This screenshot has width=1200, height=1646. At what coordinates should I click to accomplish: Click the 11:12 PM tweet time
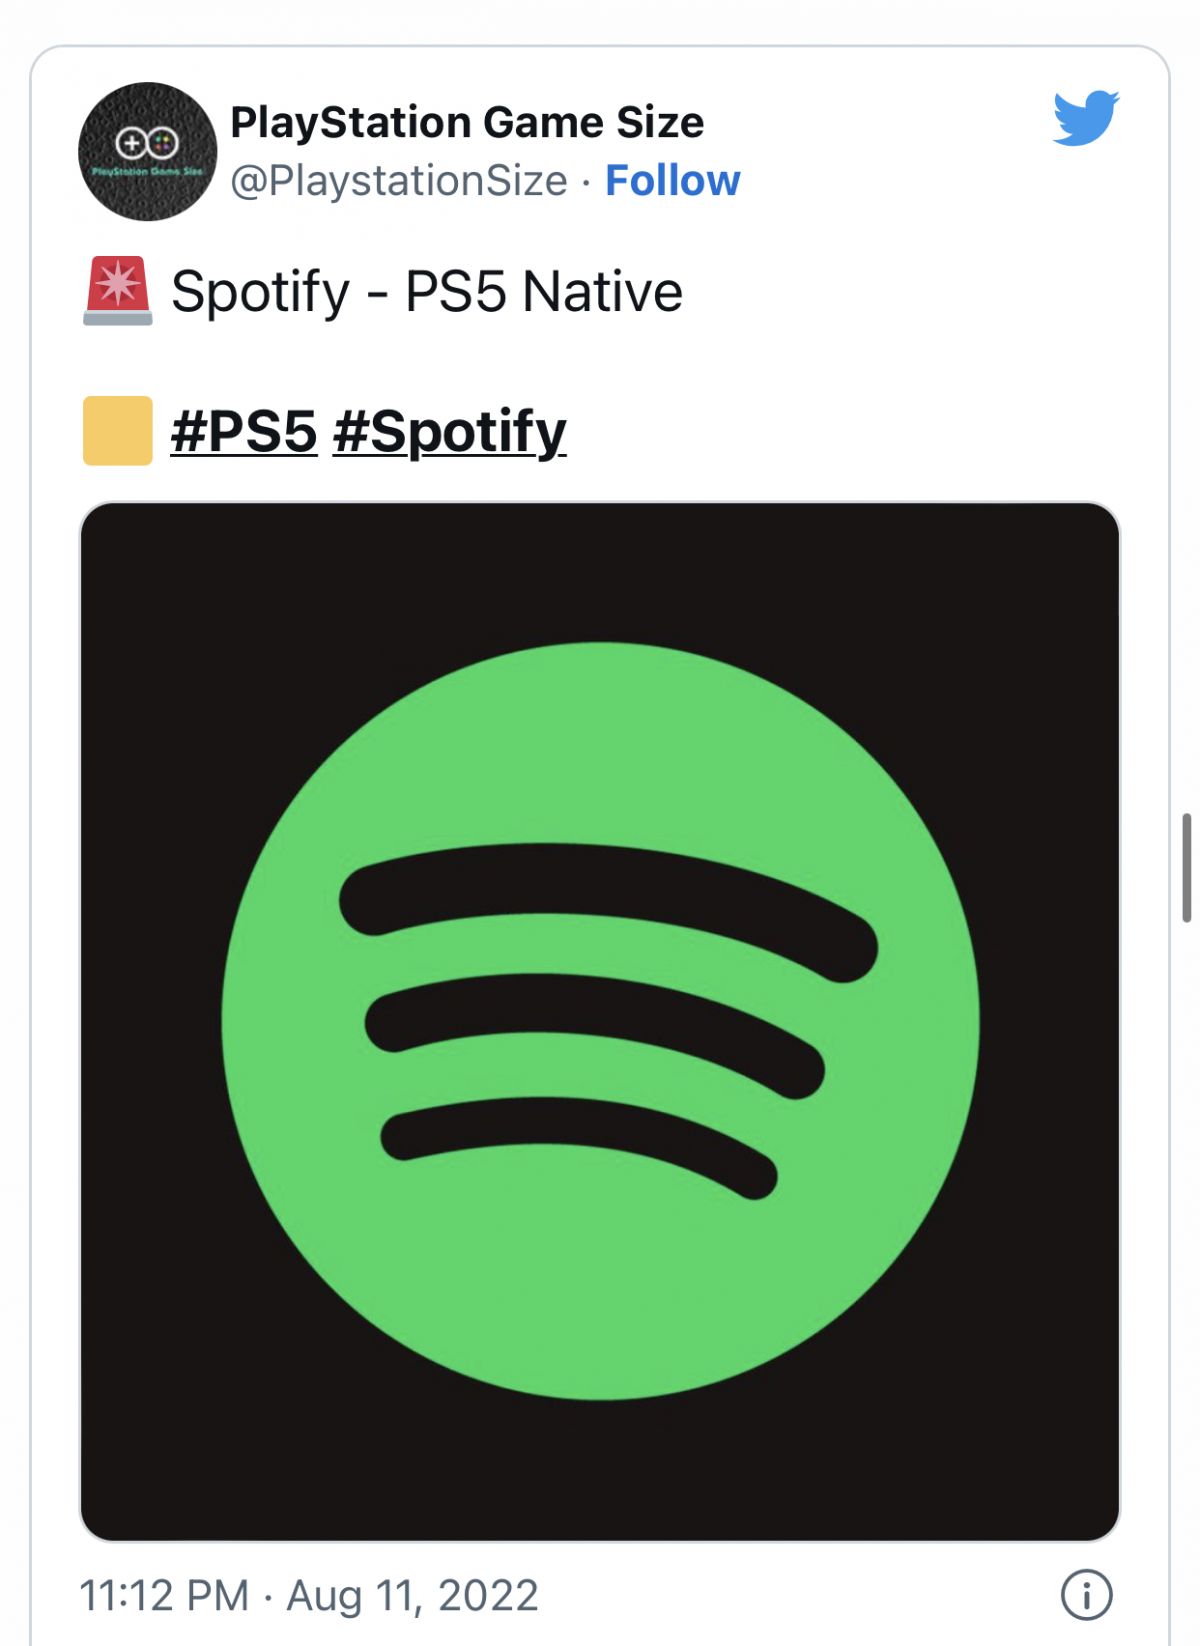tap(164, 1595)
